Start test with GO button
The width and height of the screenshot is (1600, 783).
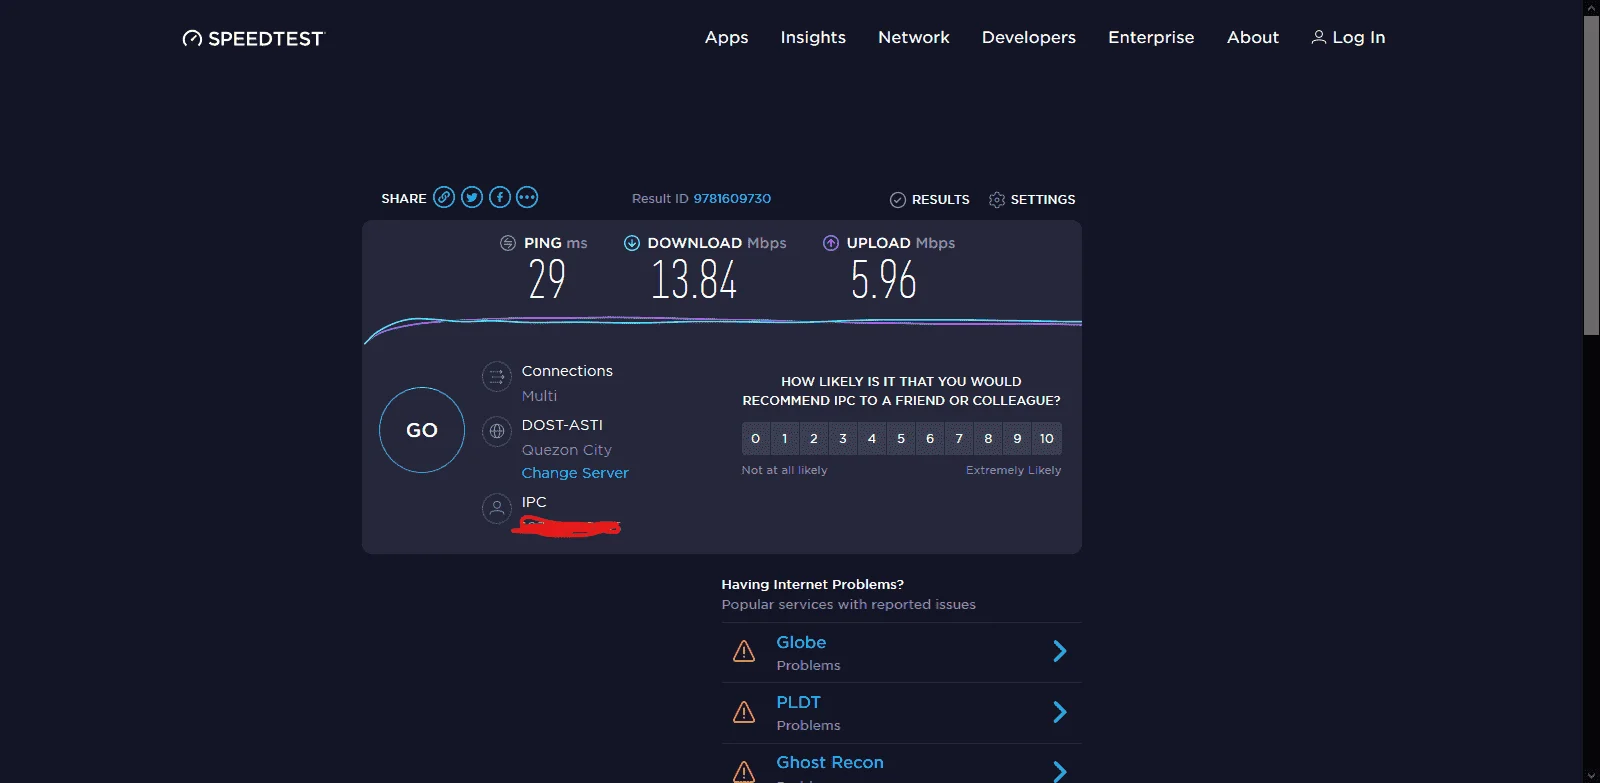point(422,430)
